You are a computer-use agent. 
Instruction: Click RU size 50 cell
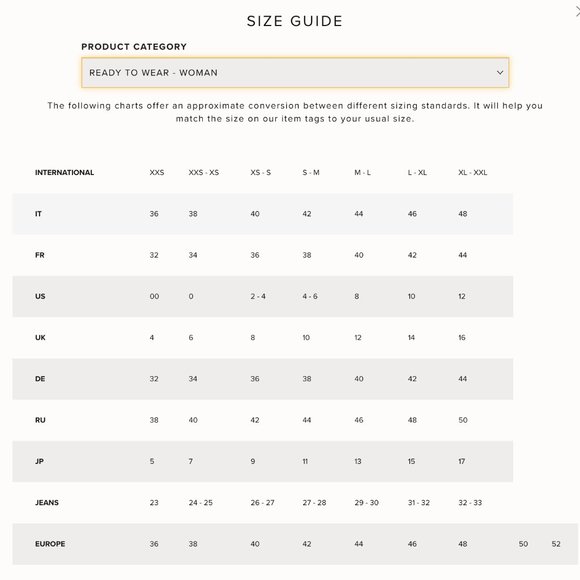463,420
